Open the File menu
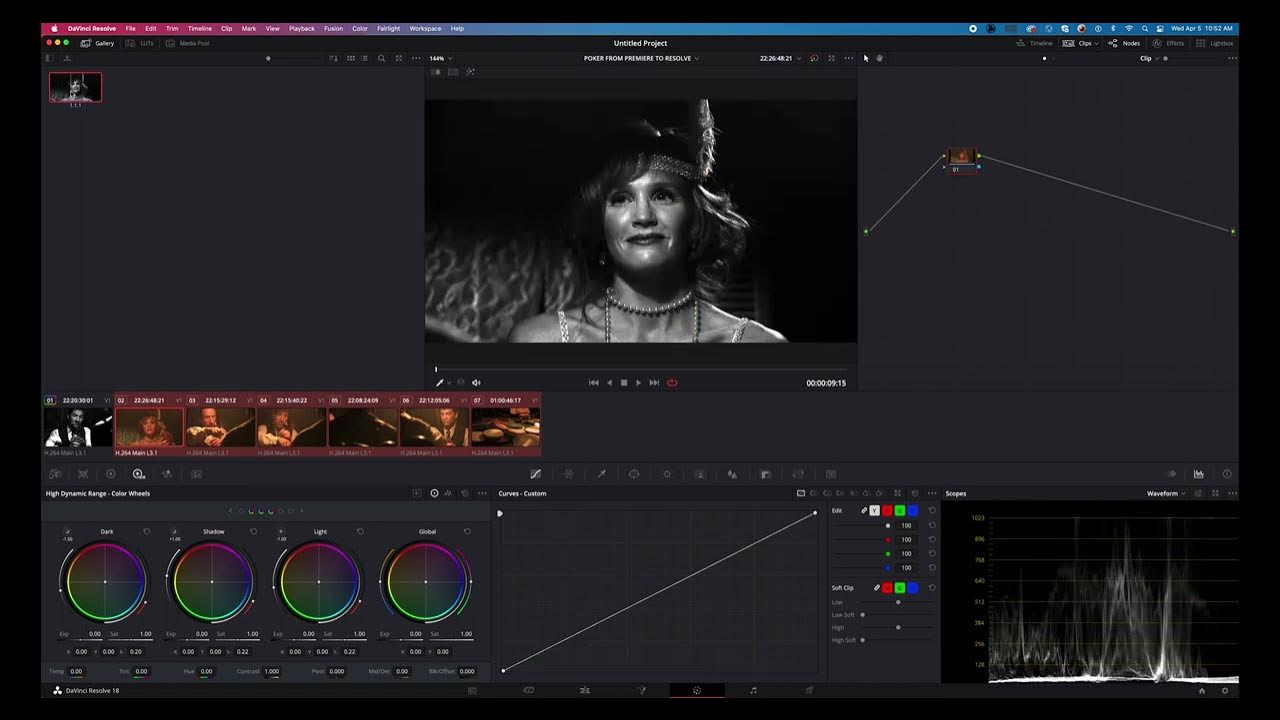This screenshot has height=720, width=1280. (x=130, y=28)
